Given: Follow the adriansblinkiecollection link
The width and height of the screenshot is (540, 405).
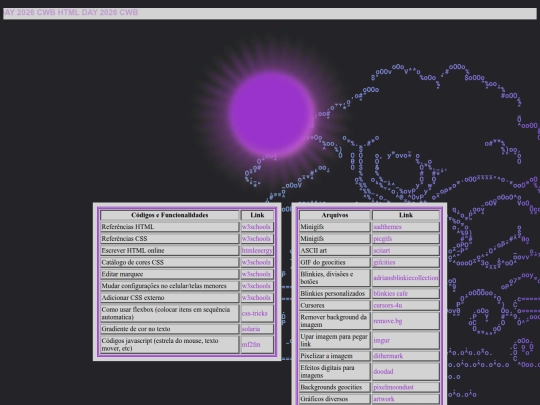Looking at the screenshot, I should [x=406, y=278].
